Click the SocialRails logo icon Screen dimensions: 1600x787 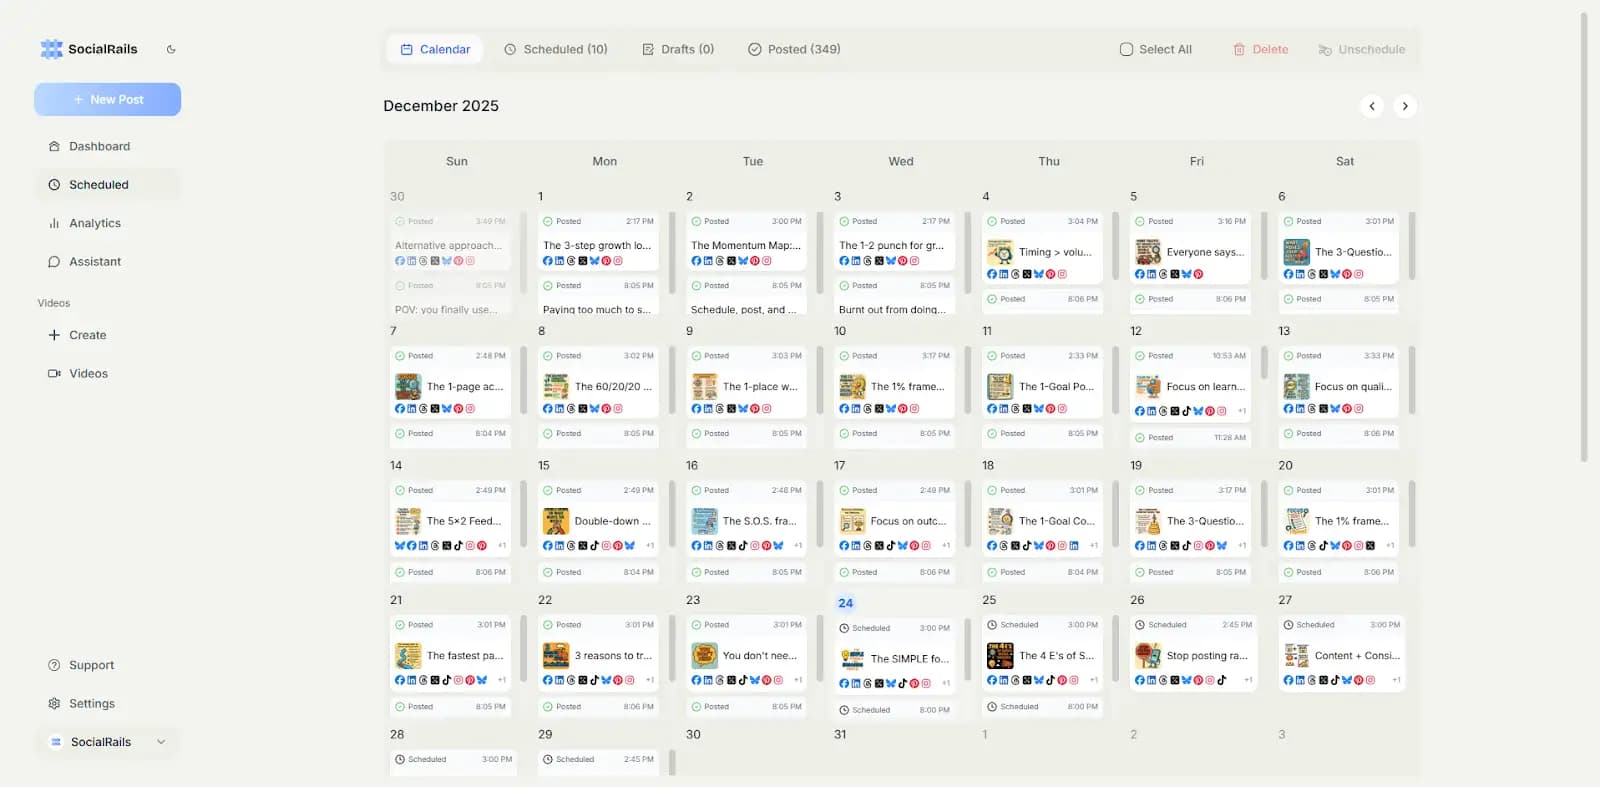[51, 49]
